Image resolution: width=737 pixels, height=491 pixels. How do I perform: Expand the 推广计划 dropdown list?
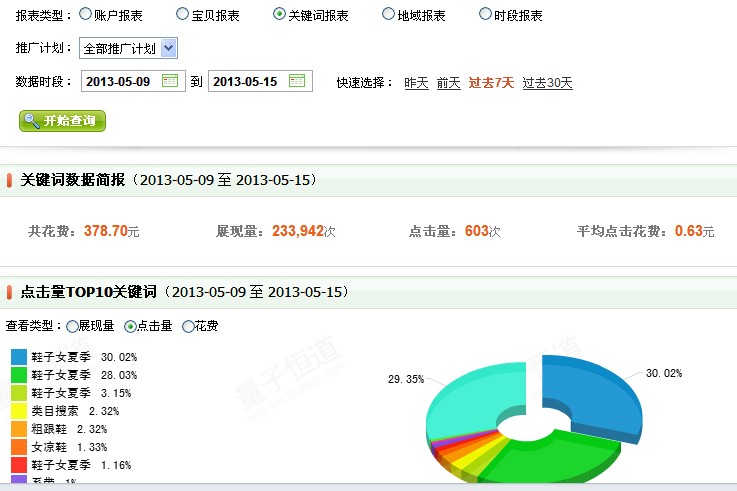pyautogui.click(x=168, y=48)
